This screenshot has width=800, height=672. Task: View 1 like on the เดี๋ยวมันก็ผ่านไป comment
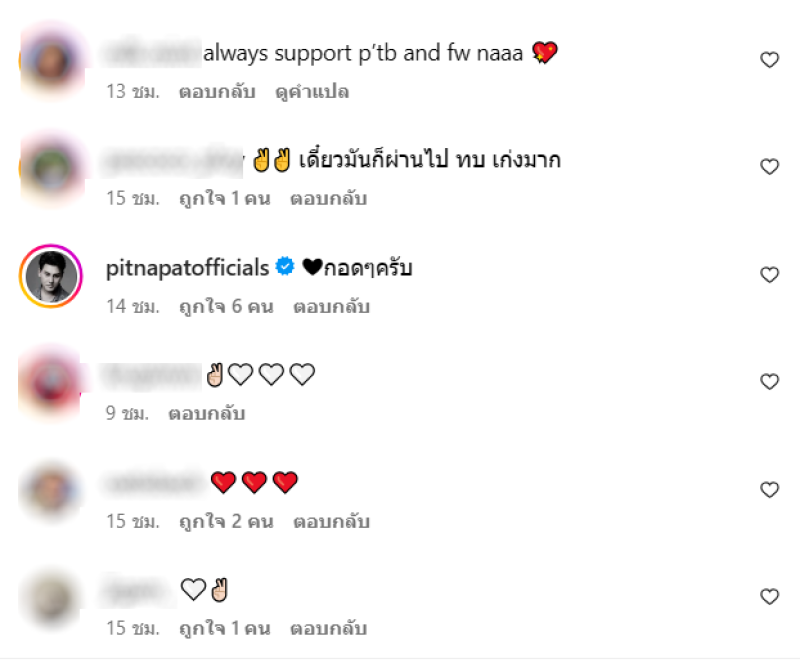pyautogui.click(x=224, y=198)
